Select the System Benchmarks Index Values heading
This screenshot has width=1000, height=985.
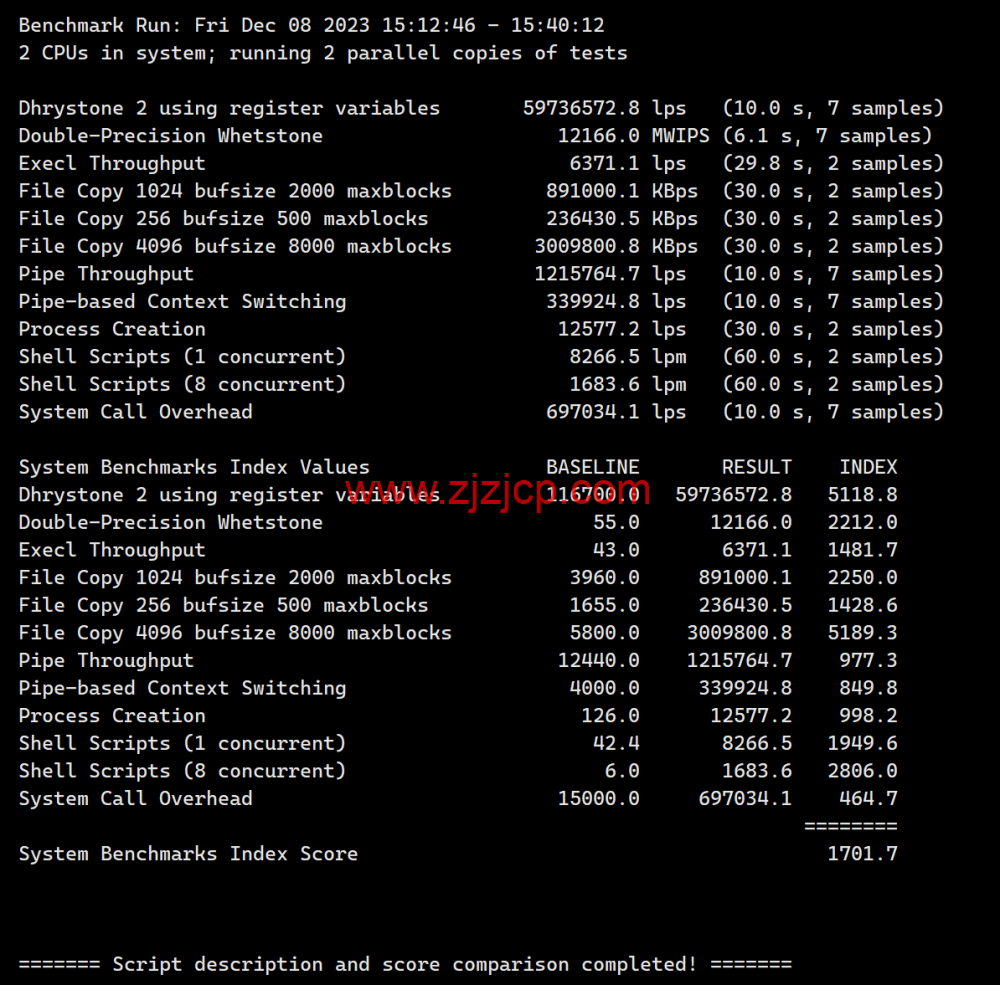(x=185, y=466)
